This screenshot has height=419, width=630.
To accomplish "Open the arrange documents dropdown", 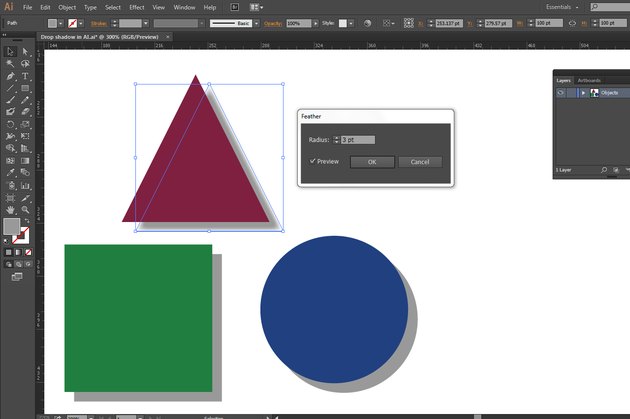I will point(256,7).
